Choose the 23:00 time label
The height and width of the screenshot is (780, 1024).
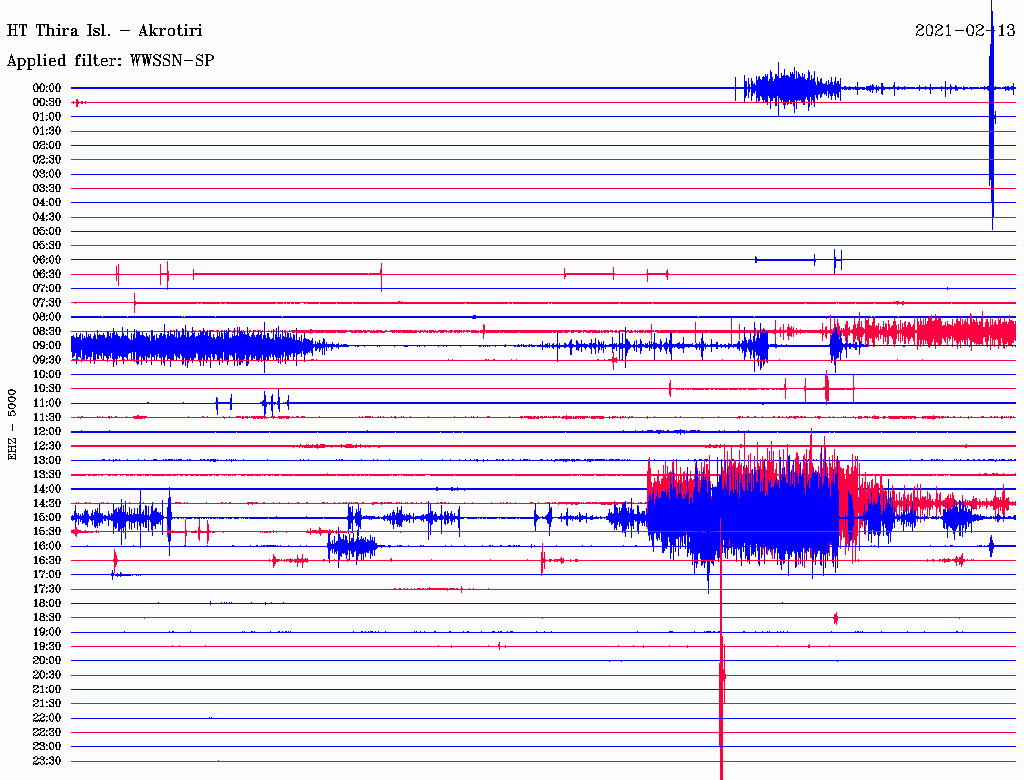47,747
